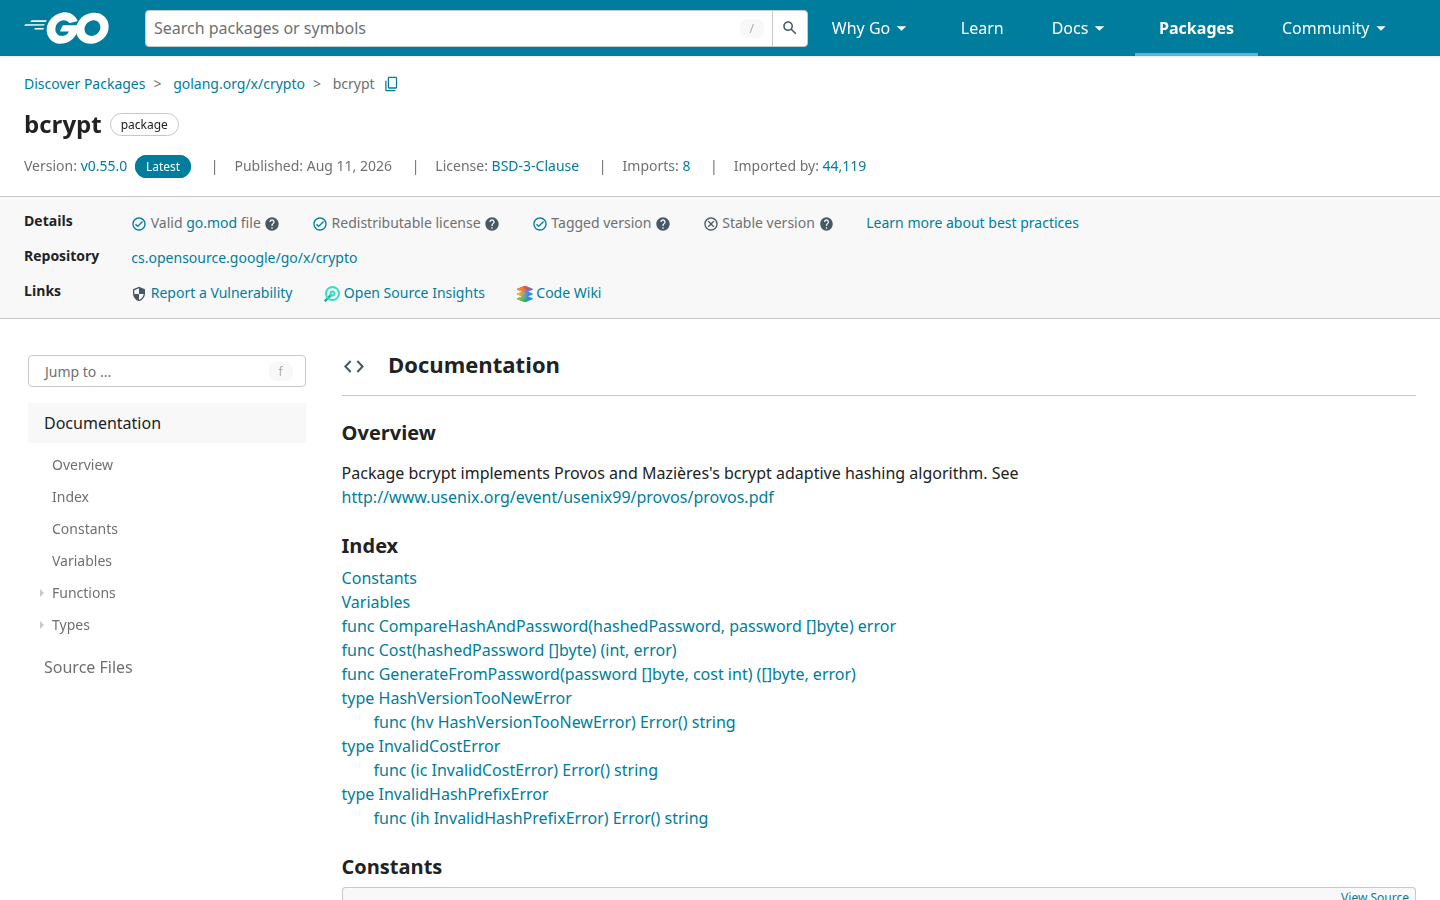Click the Valid go.mod file check icon

pyautogui.click(x=139, y=224)
